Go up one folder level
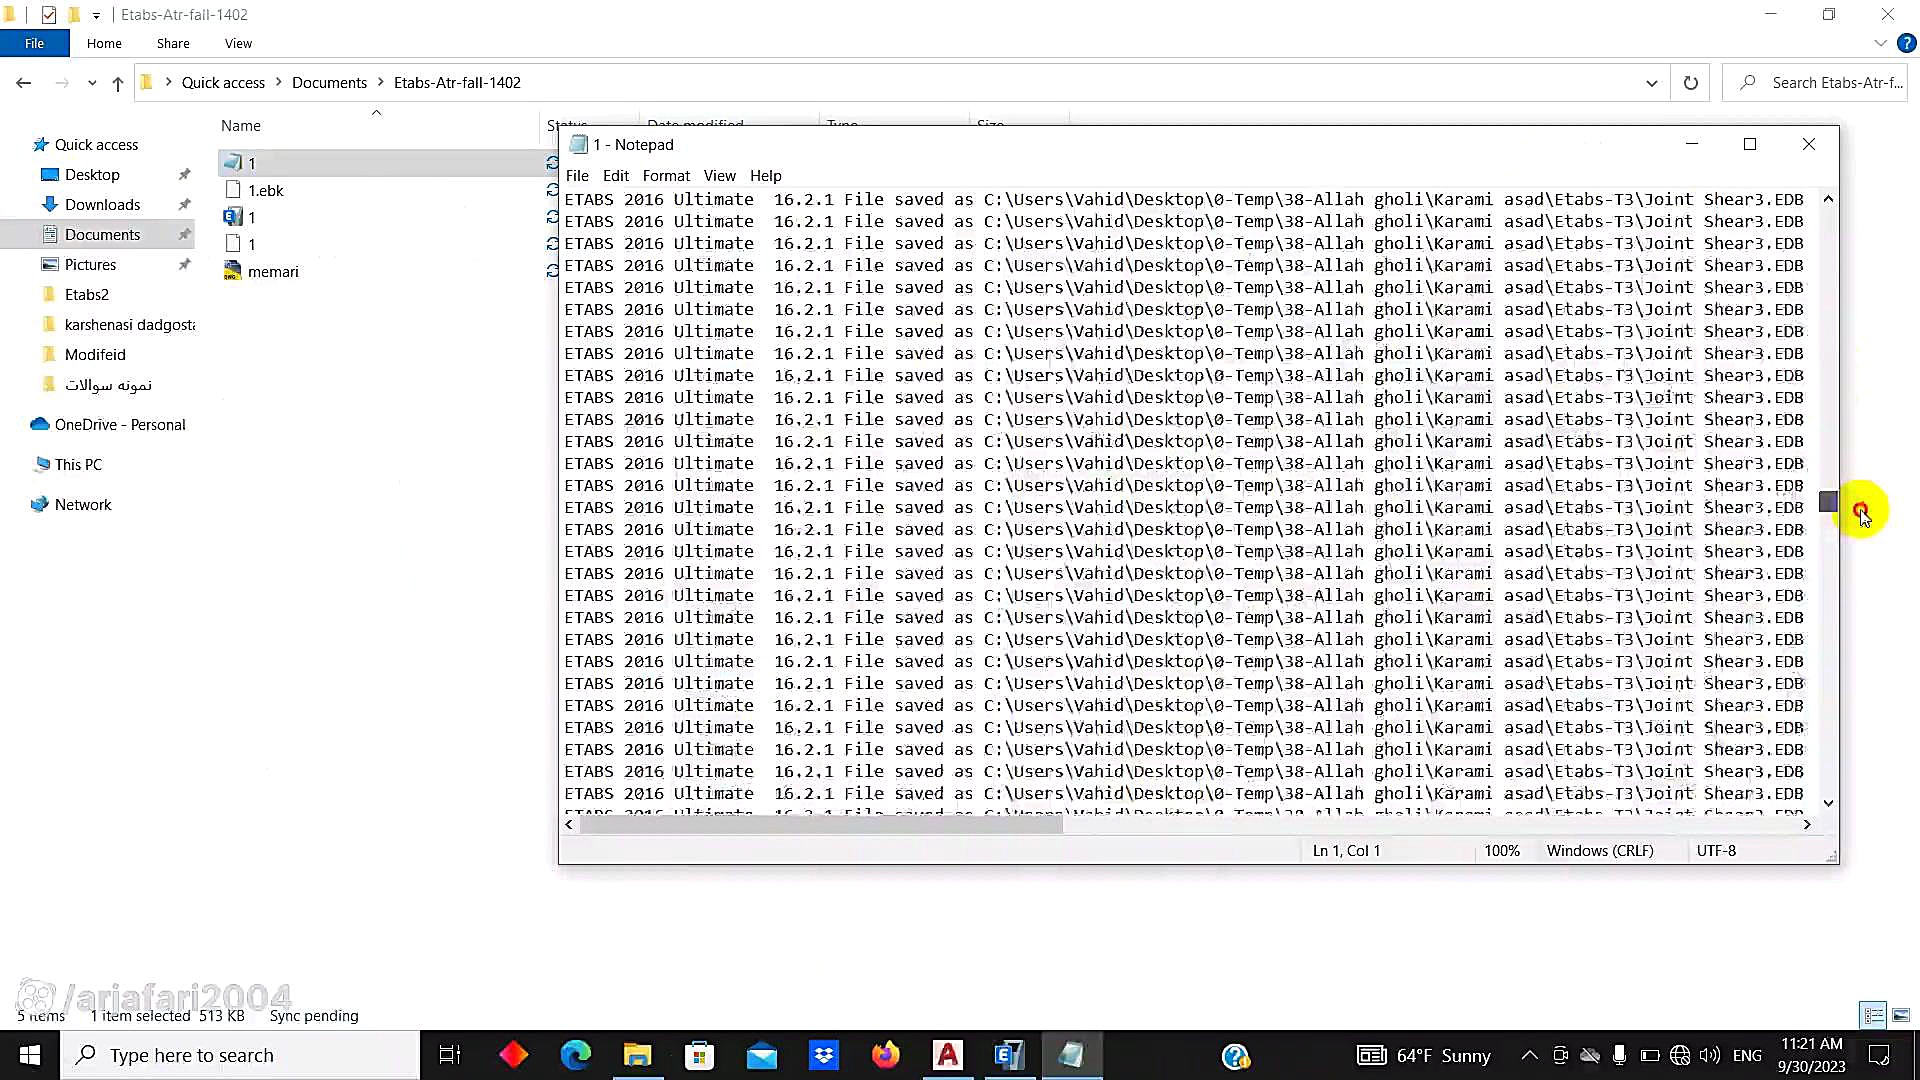1920x1080 pixels. 118,83
